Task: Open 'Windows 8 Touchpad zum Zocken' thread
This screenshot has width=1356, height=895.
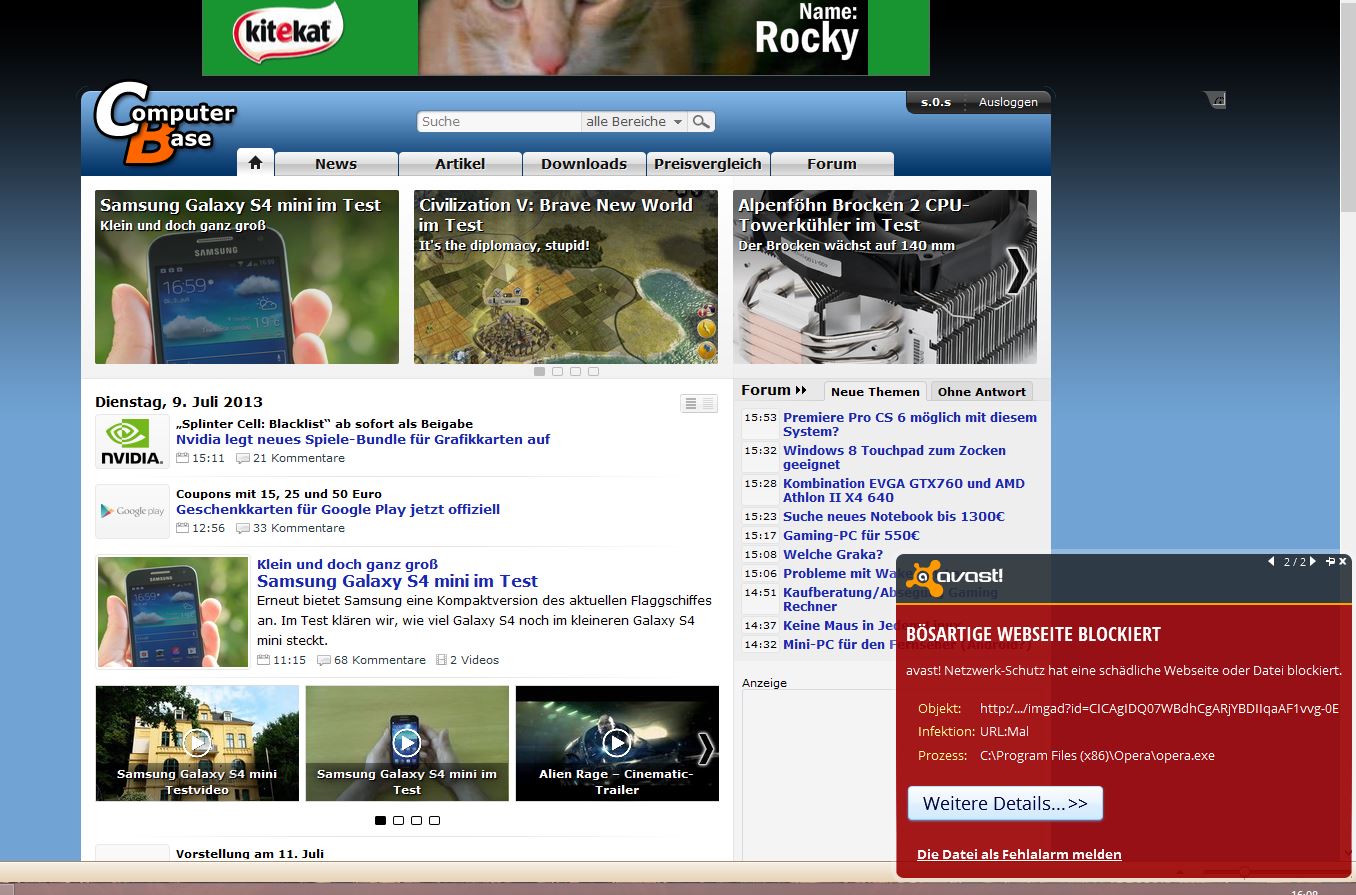Action: click(x=894, y=457)
